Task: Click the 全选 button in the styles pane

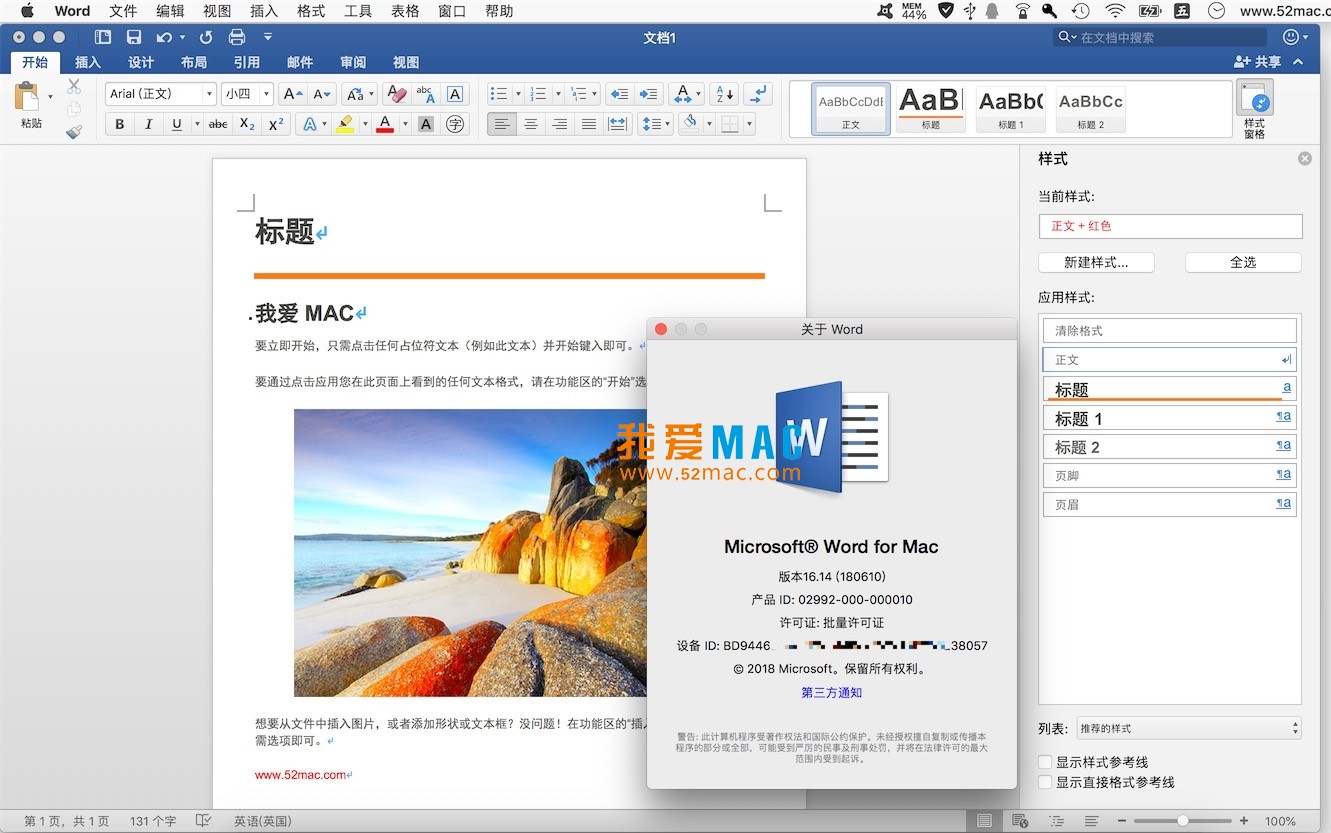Action: [x=1243, y=262]
